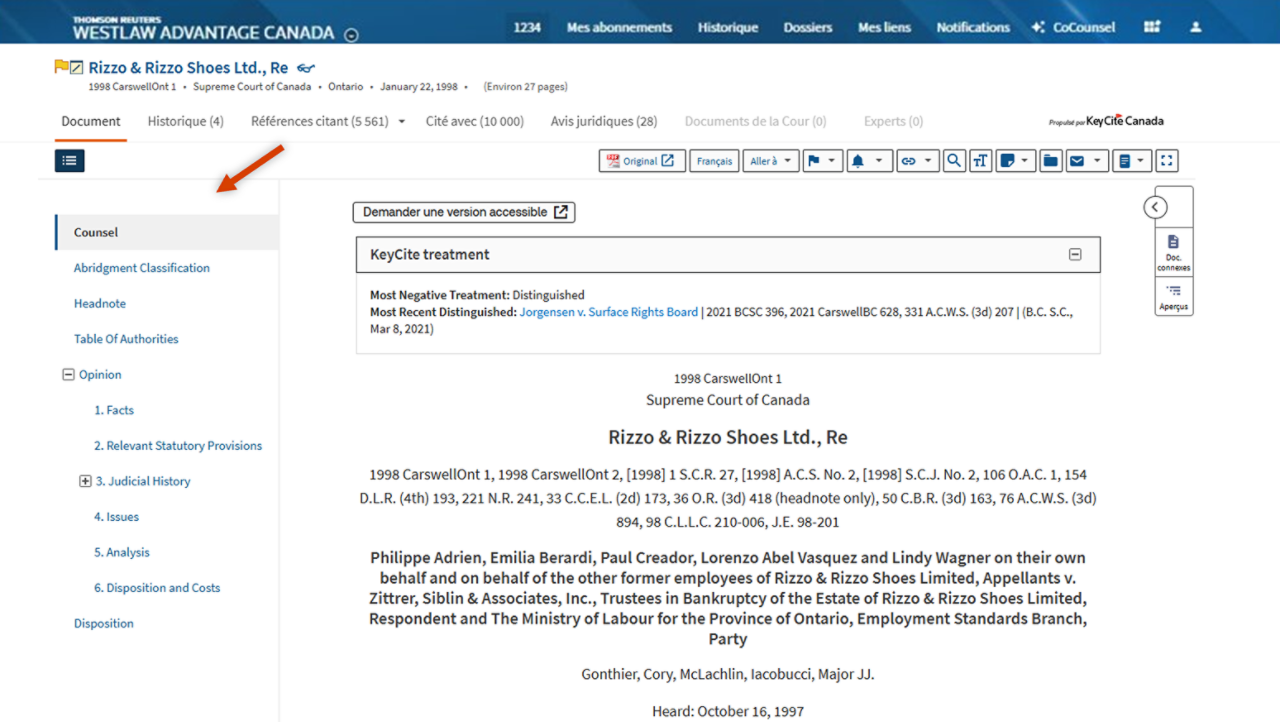Expand the 3. Judicial History section
The height and width of the screenshot is (722, 1280).
[x=85, y=481]
